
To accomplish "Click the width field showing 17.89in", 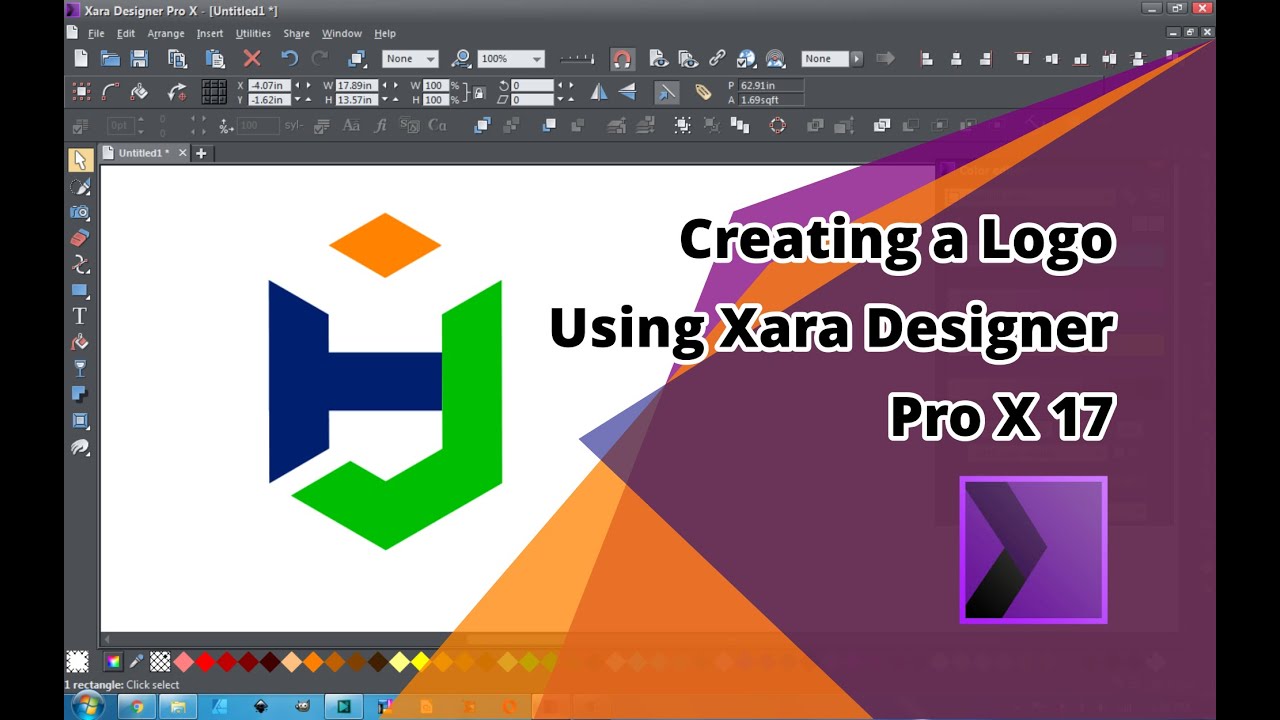I will pyautogui.click(x=356, y=86).
